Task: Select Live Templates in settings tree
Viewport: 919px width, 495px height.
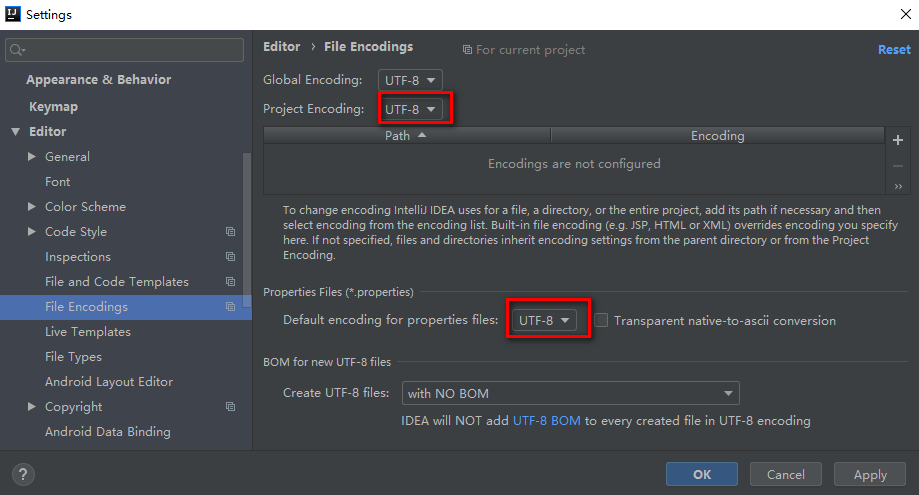Action: 88,332
